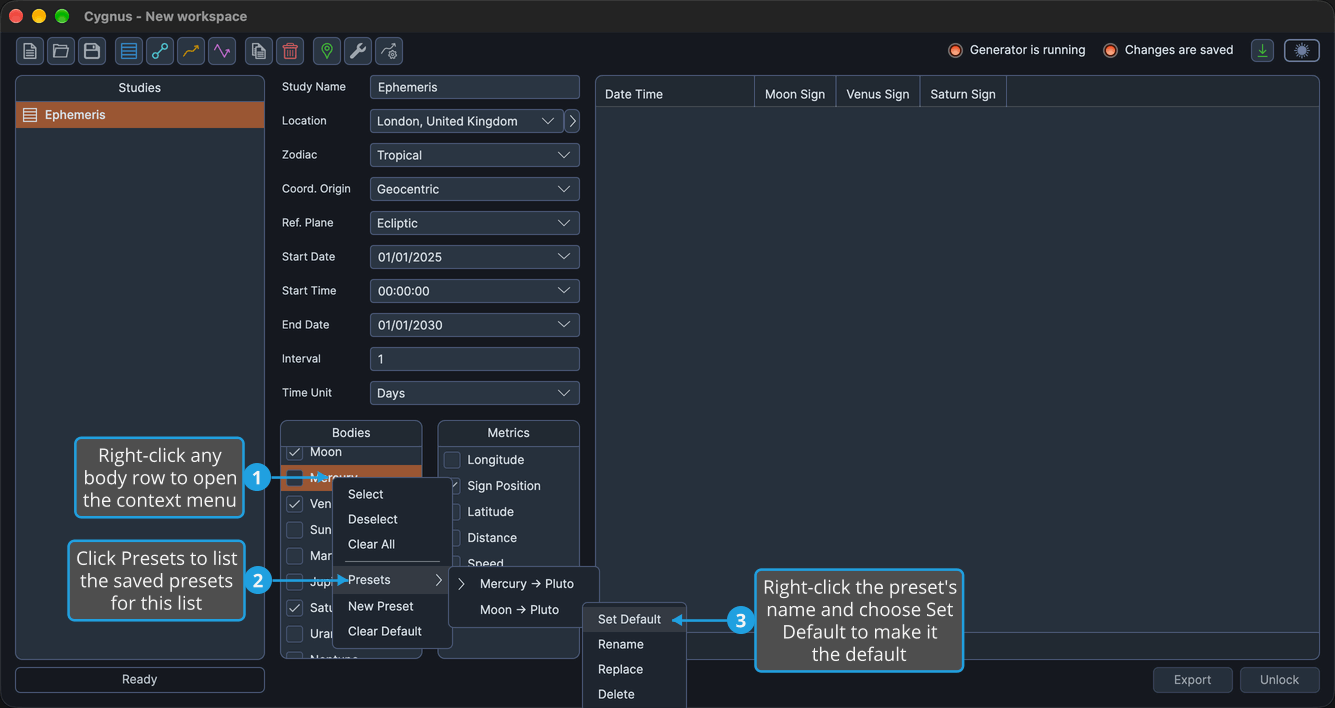Click the orange trend arrow icon
Image resolution: width=1335 pixels, height=708 pixels.
pyautogui.click(x=191, y=51)
